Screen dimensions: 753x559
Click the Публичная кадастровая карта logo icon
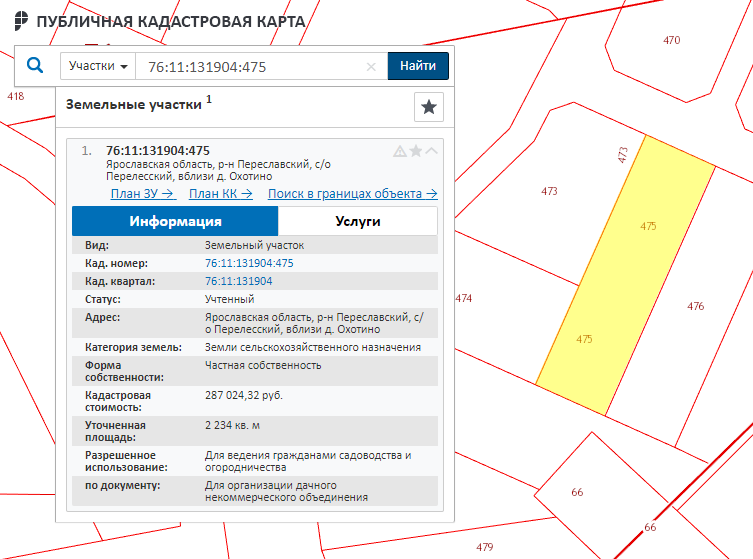tap(21, 21)
